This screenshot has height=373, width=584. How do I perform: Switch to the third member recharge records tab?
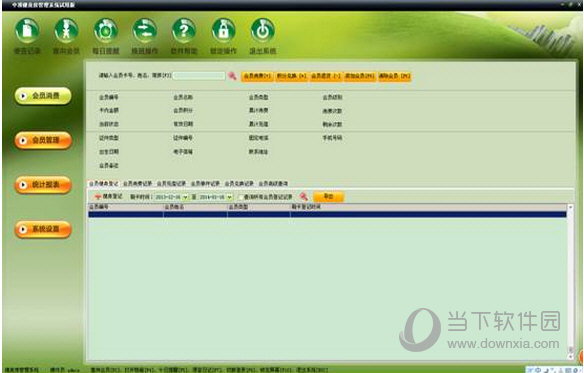(x=171, y=184)
